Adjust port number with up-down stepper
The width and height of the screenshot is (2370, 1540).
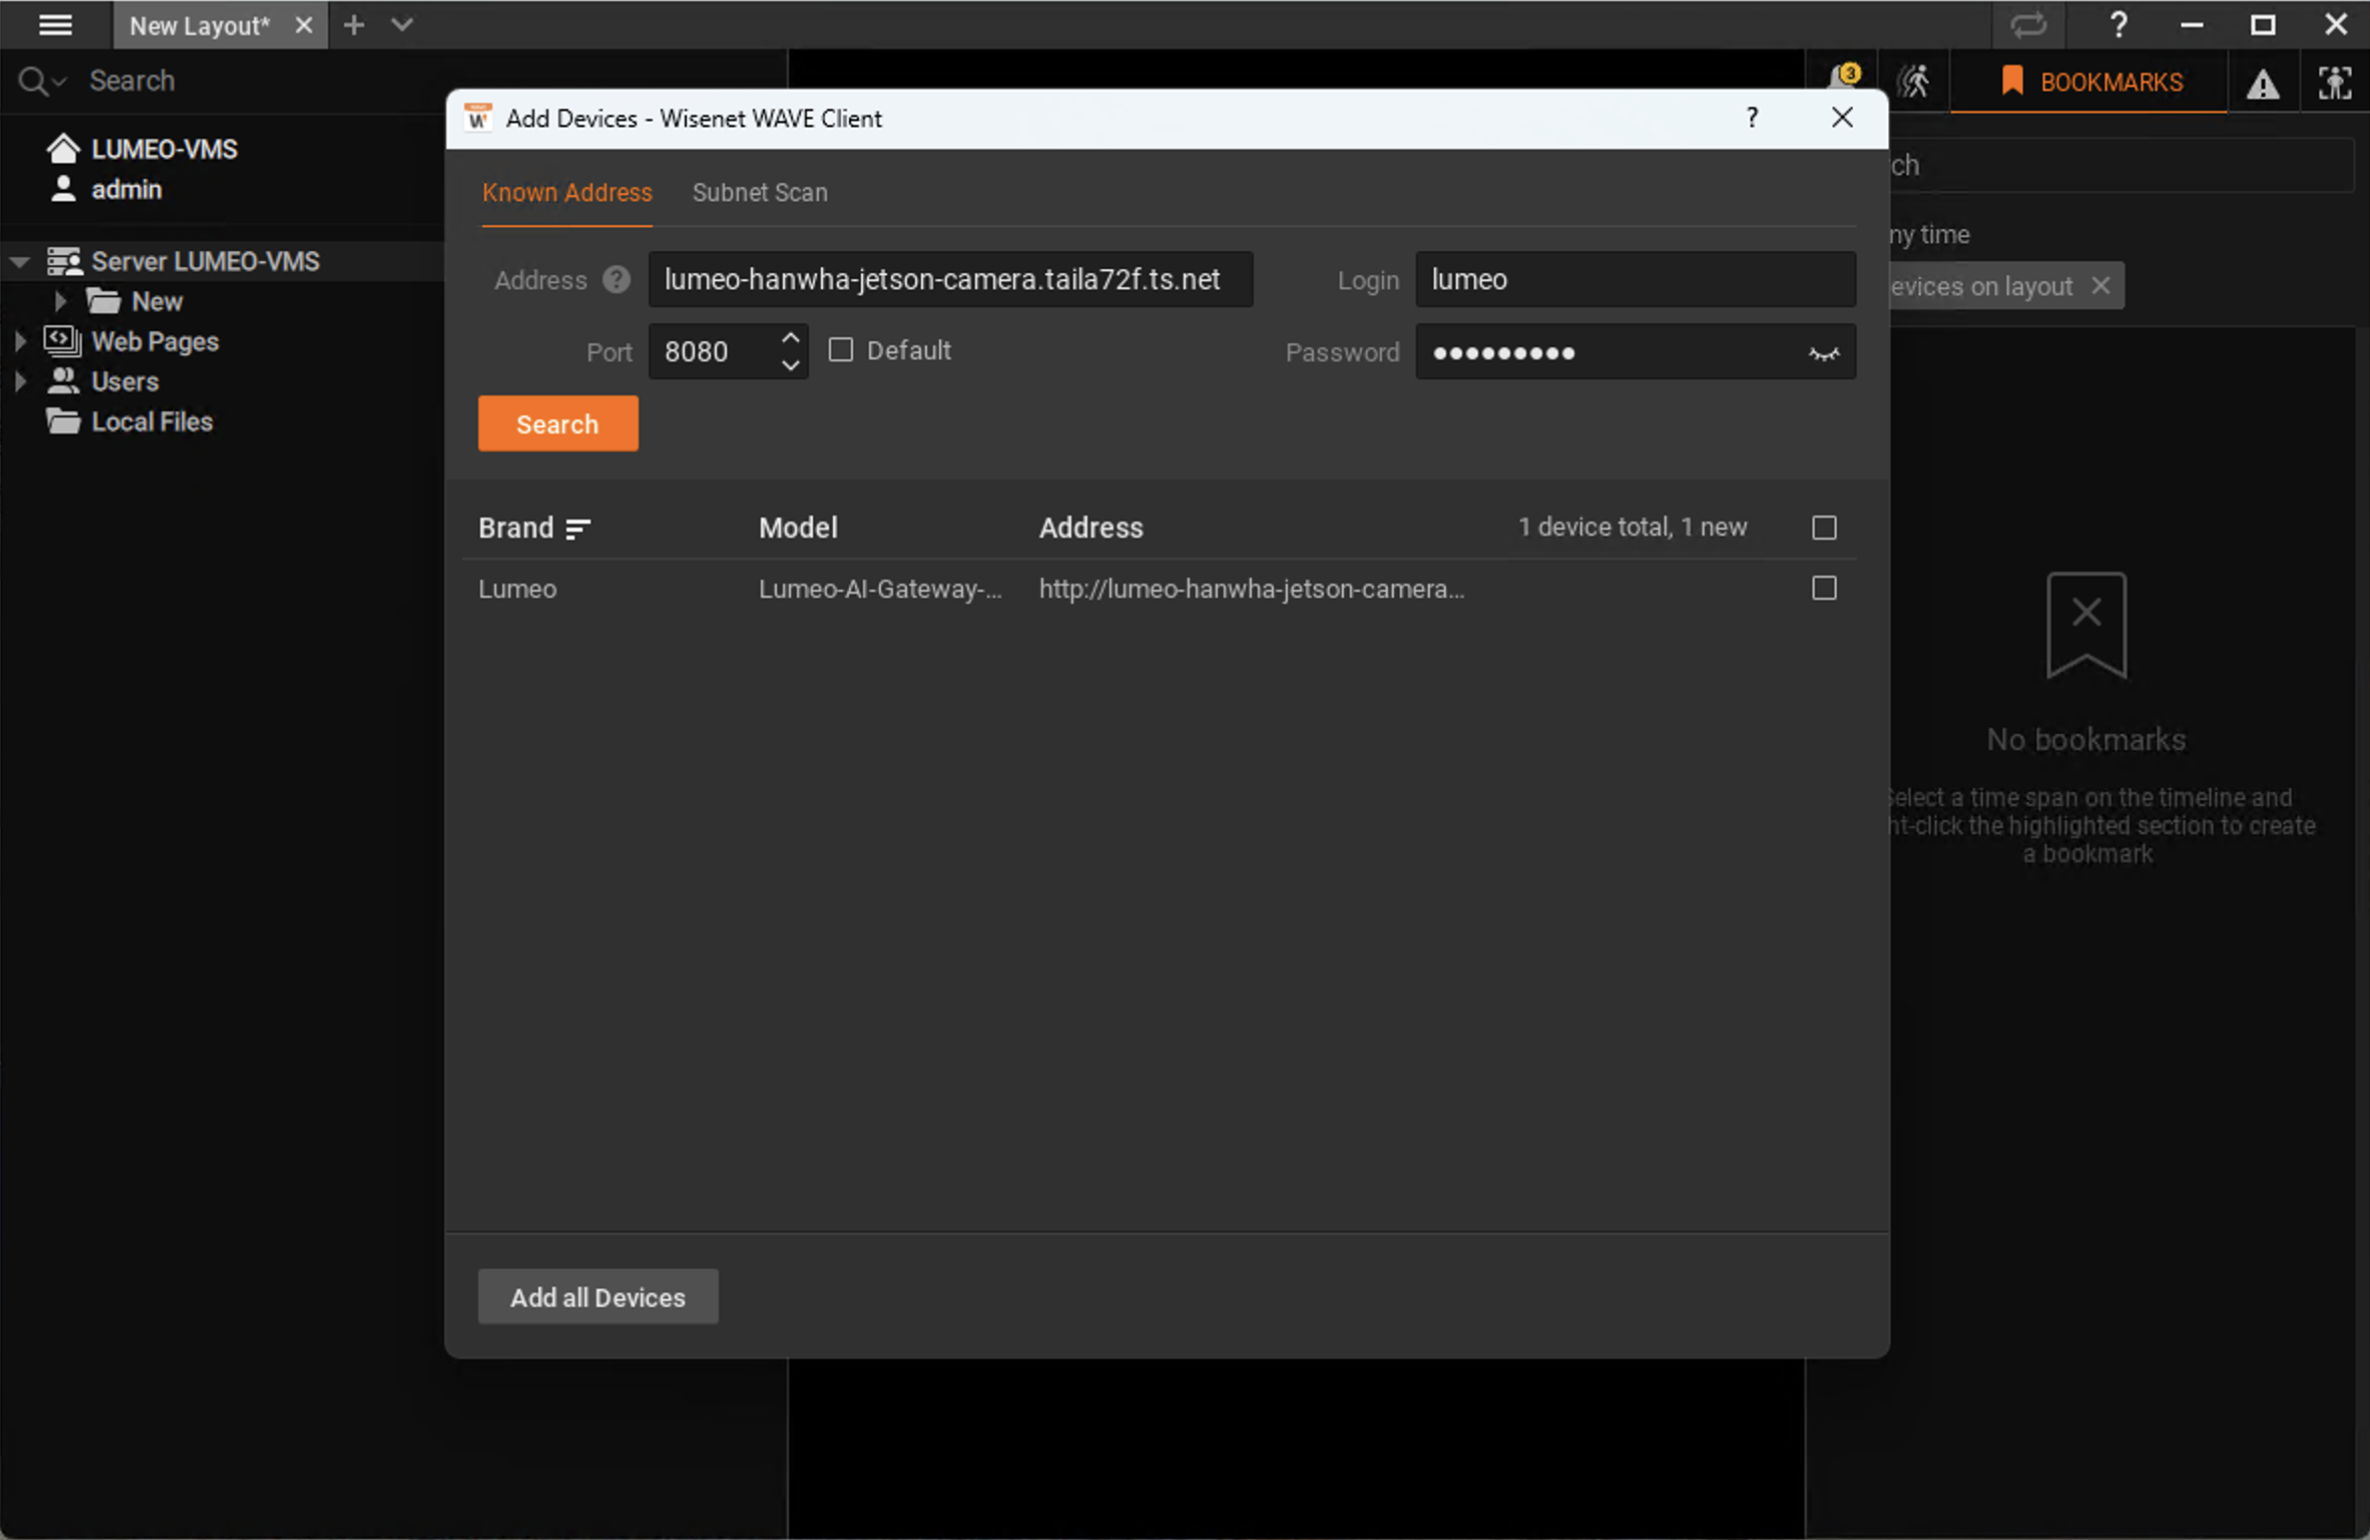(789, 350)
